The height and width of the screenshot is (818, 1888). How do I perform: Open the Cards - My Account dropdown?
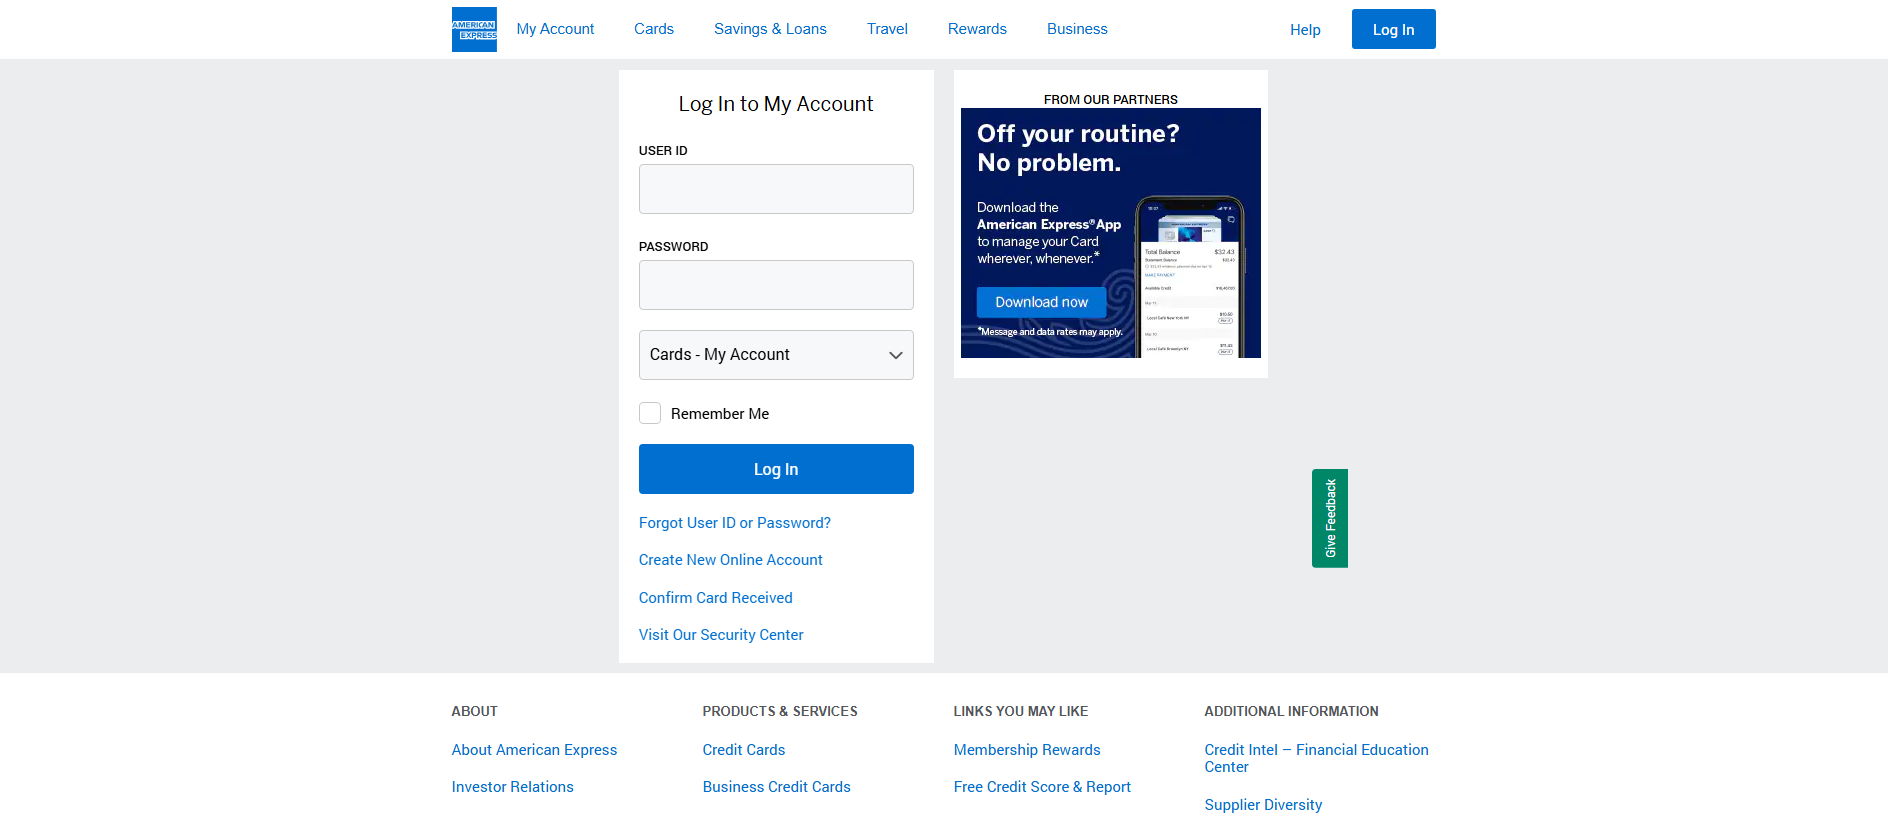tap(776, 355)
